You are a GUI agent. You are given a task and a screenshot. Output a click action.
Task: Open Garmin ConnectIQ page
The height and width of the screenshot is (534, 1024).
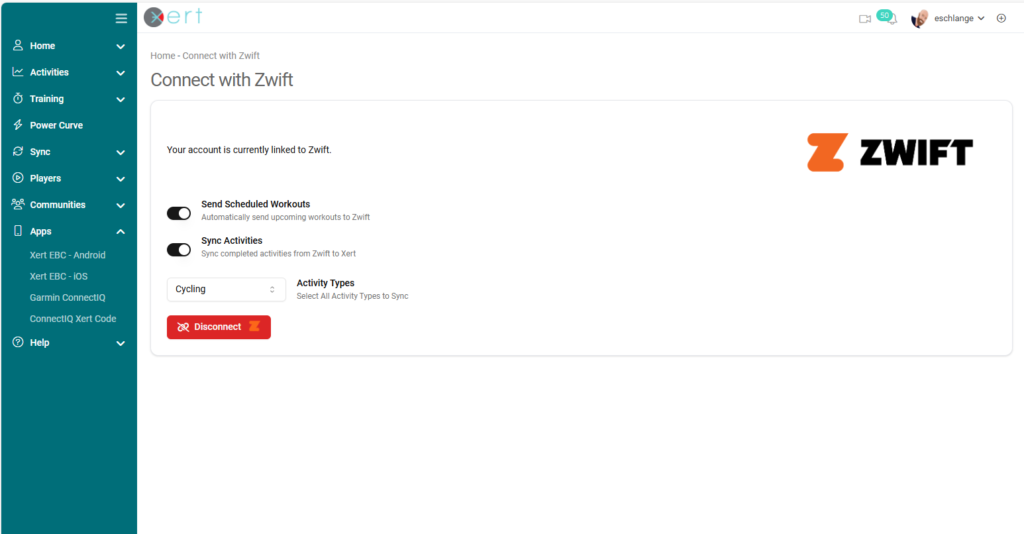pyautogui.click(x=67, y=297)
